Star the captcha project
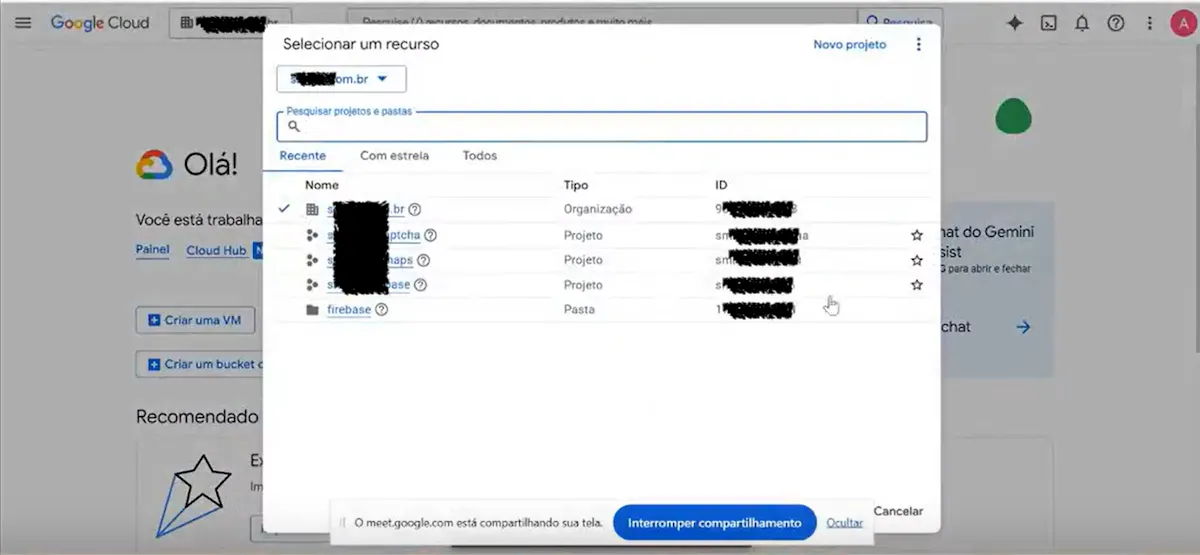The width and height of the screenshot is (1200, 555). tap(916, 235)
